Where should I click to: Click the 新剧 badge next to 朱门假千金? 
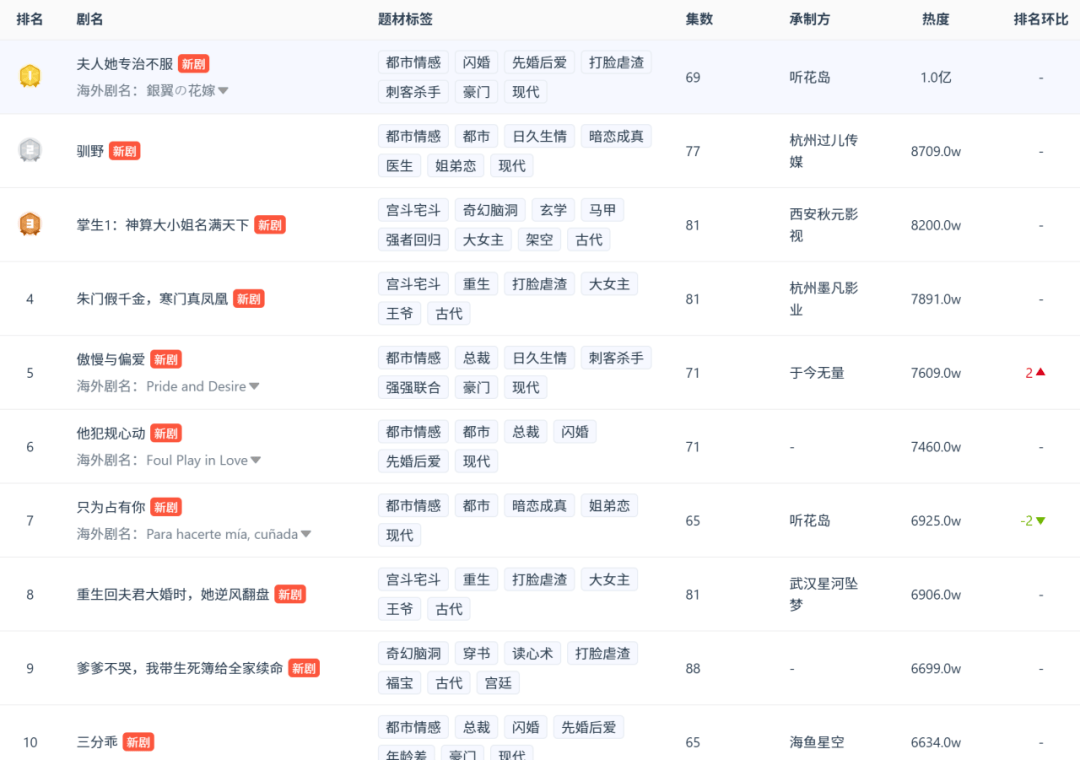click(249, 299)
